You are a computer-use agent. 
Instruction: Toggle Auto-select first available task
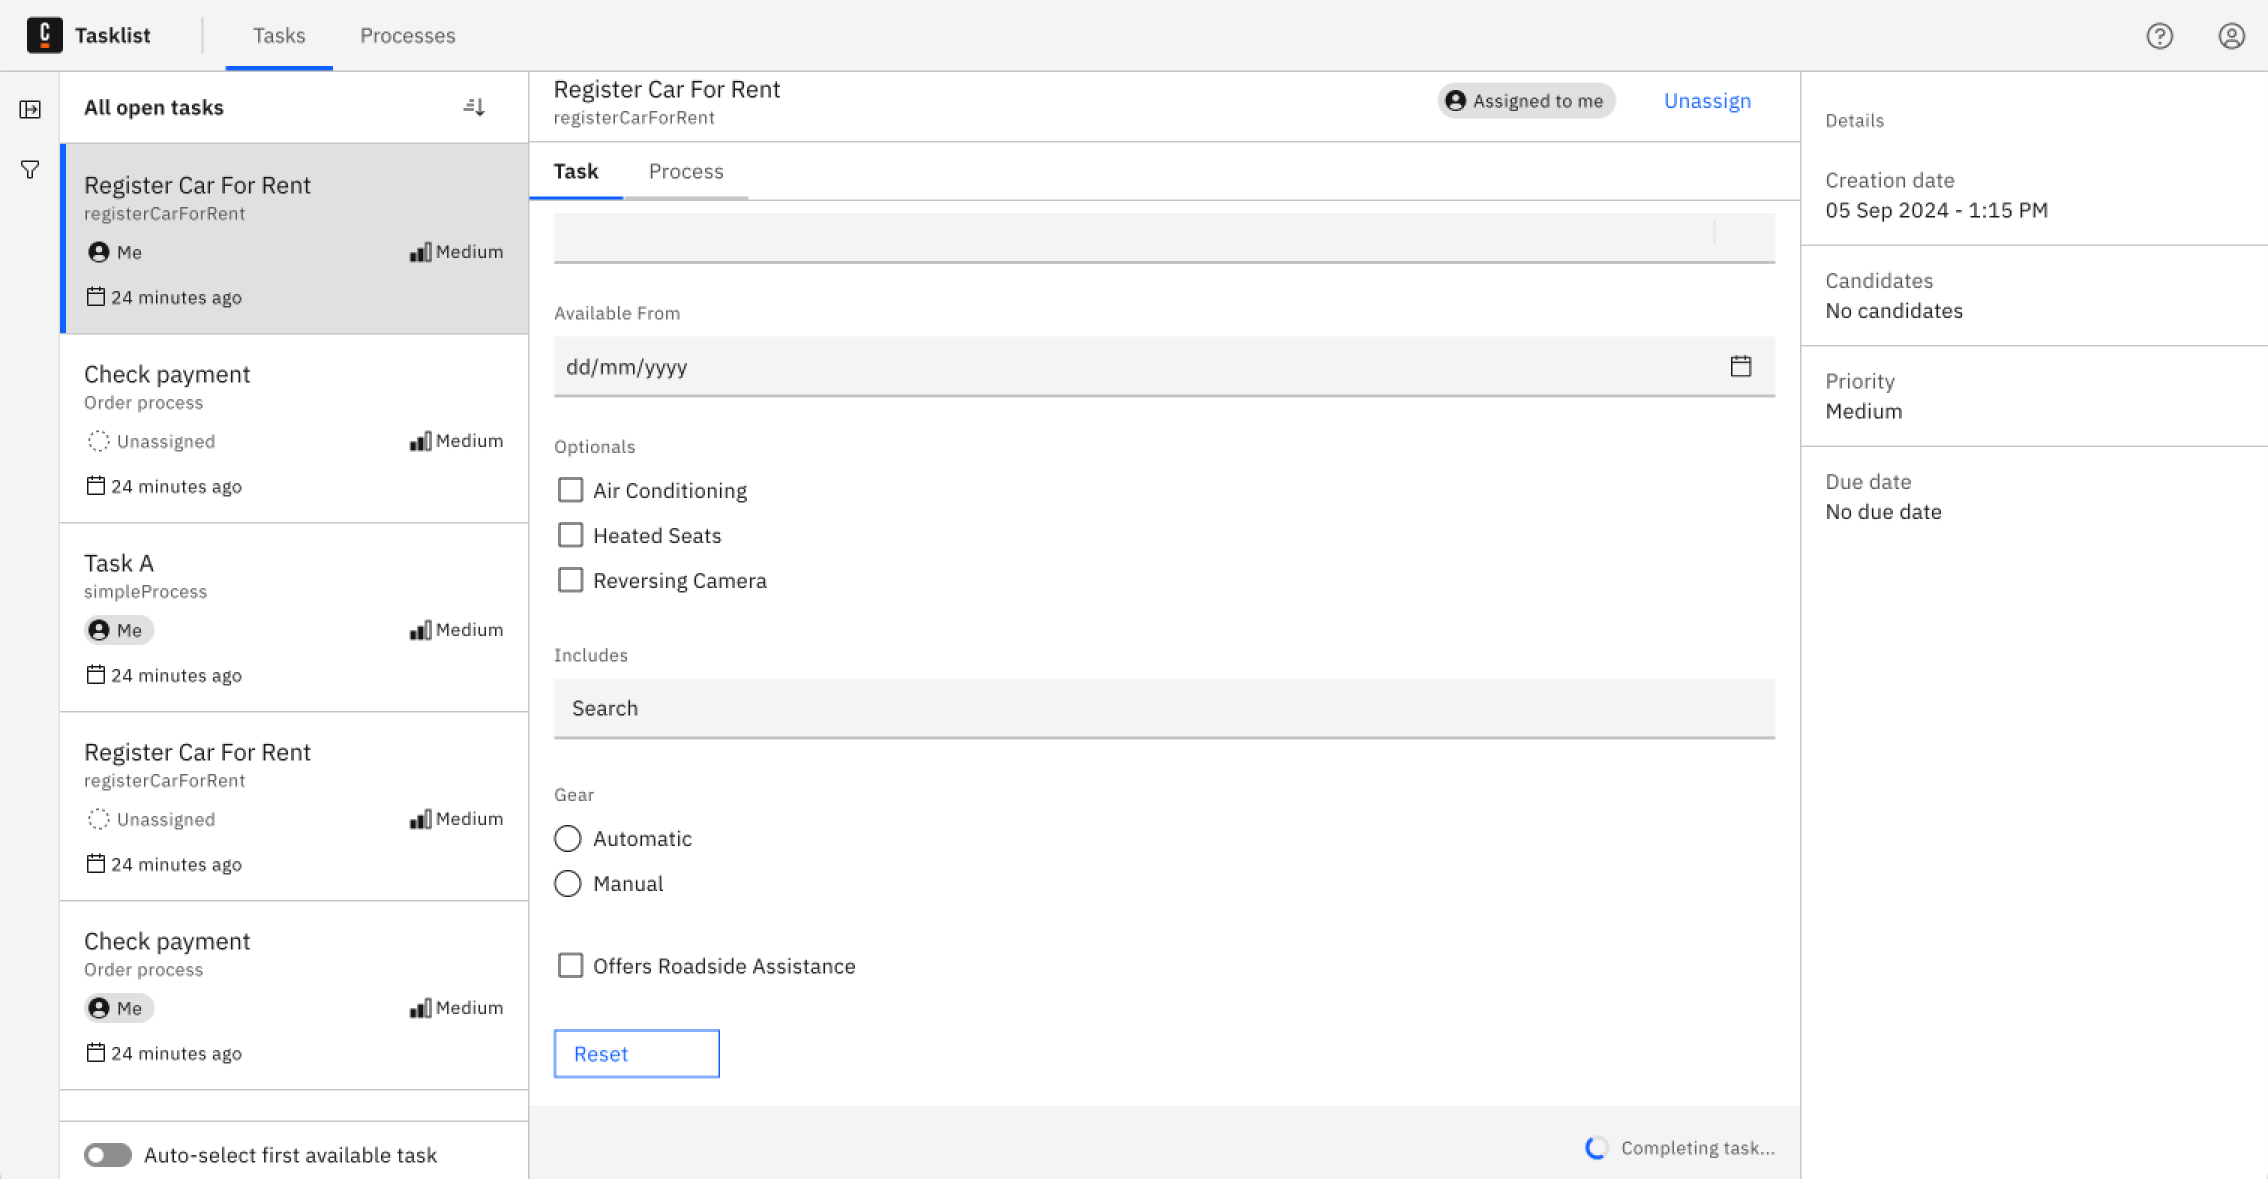(x=107, y=1155)
